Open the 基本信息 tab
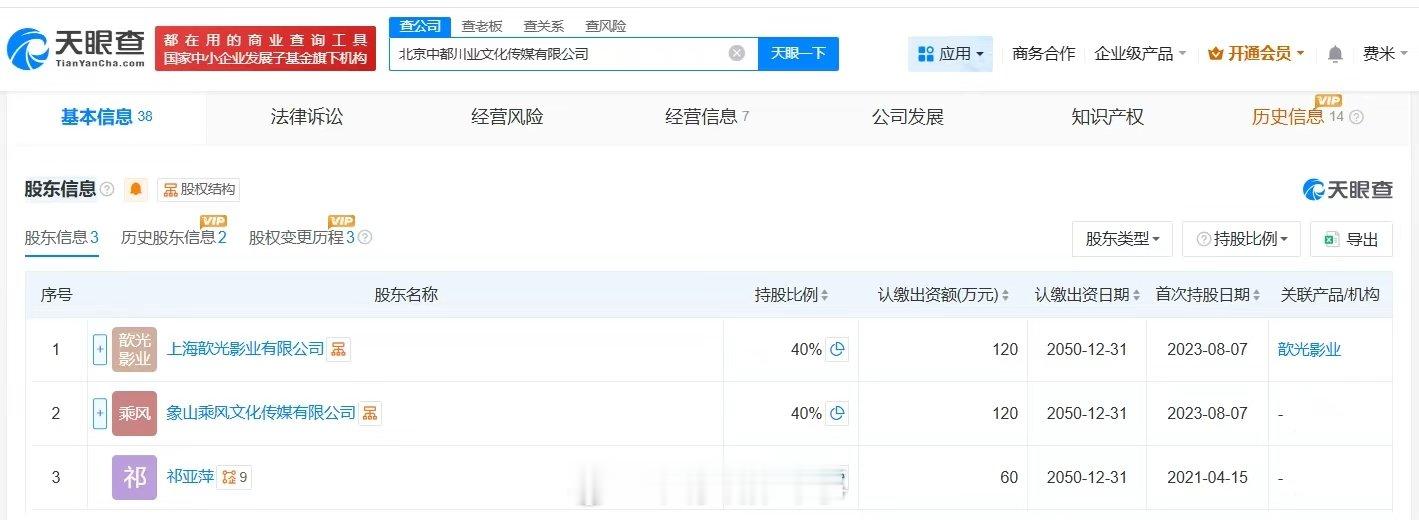Viewport: 1419px width, 520px height. [x=106, y=117]
